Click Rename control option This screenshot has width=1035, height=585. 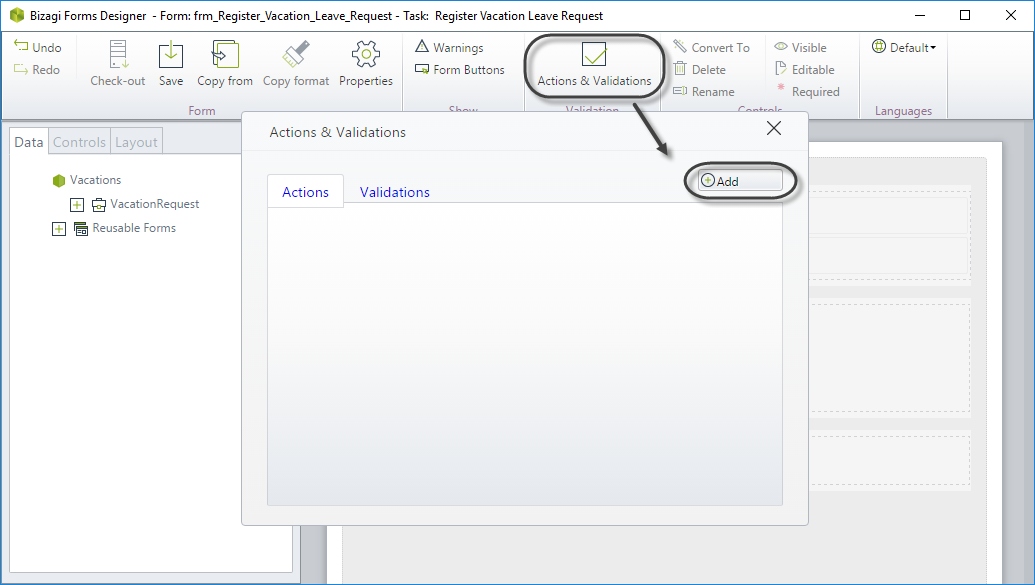click(x=704, y=91)
